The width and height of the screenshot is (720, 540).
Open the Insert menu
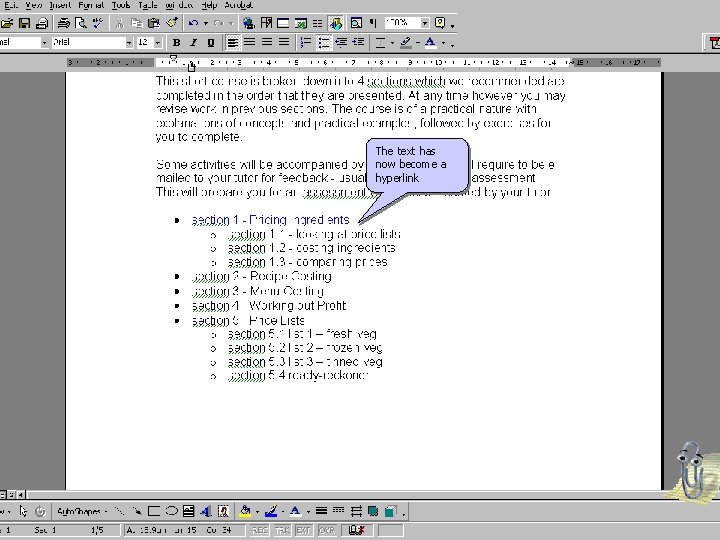point(61,6)
